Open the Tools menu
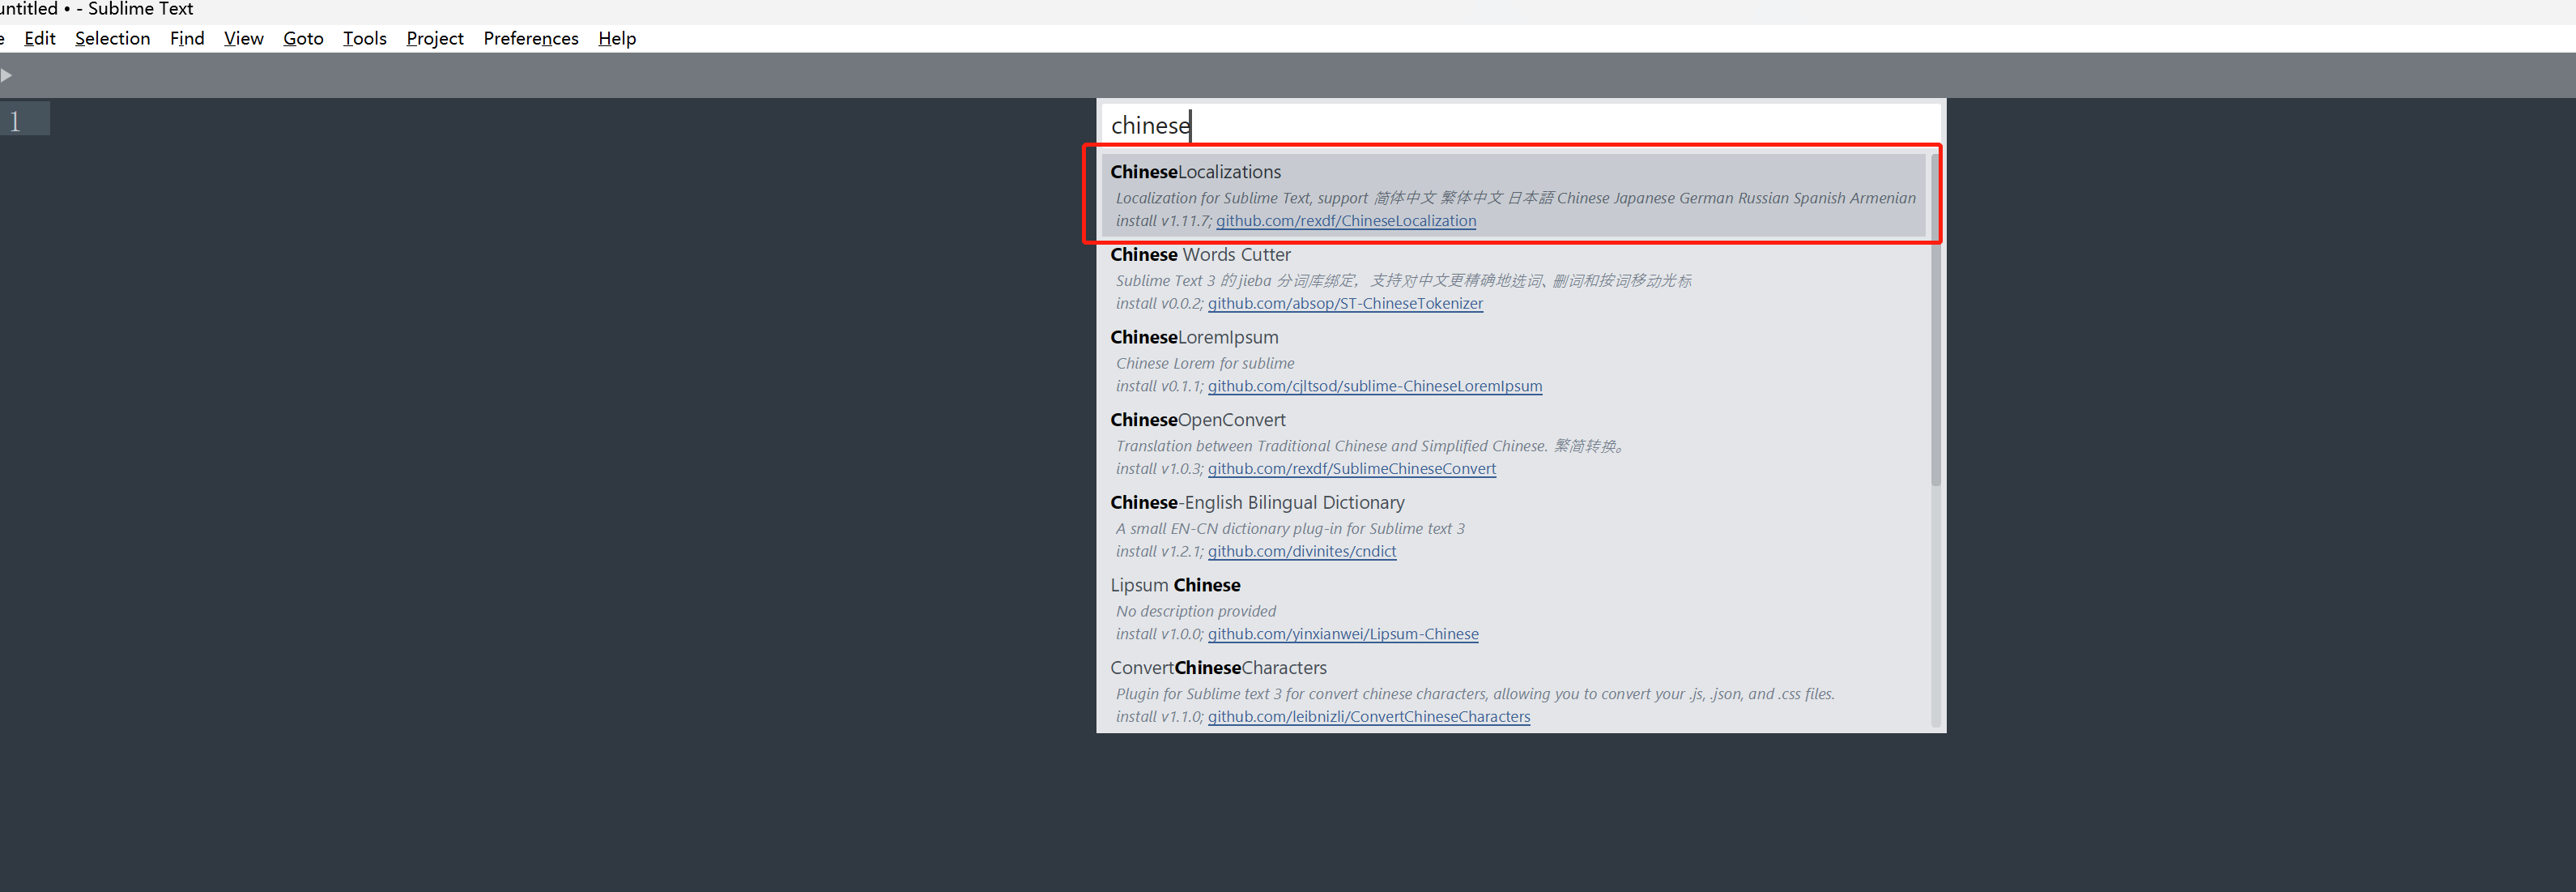Viewport: 2576px width, 892px height. pyautogui.click(x=365, y=38)
